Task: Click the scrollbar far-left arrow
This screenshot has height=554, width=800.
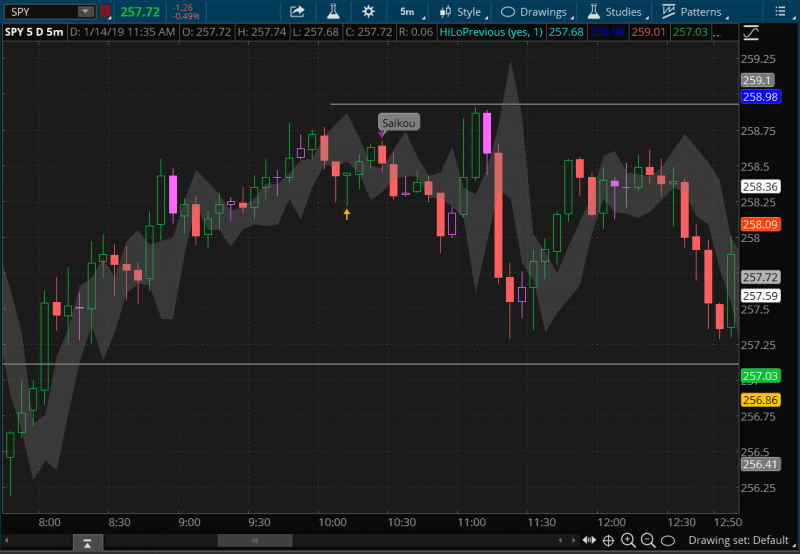Action: pyautogui.click(x=7, y=540)
